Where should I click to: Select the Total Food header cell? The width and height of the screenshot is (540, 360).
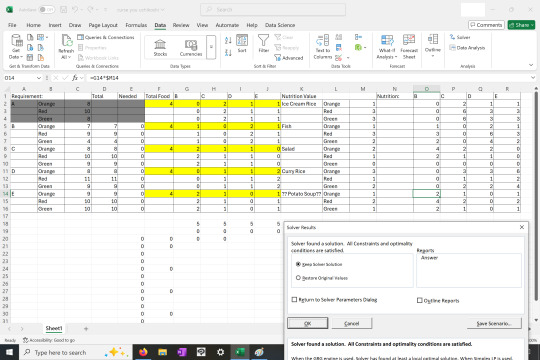click(159, 96)
